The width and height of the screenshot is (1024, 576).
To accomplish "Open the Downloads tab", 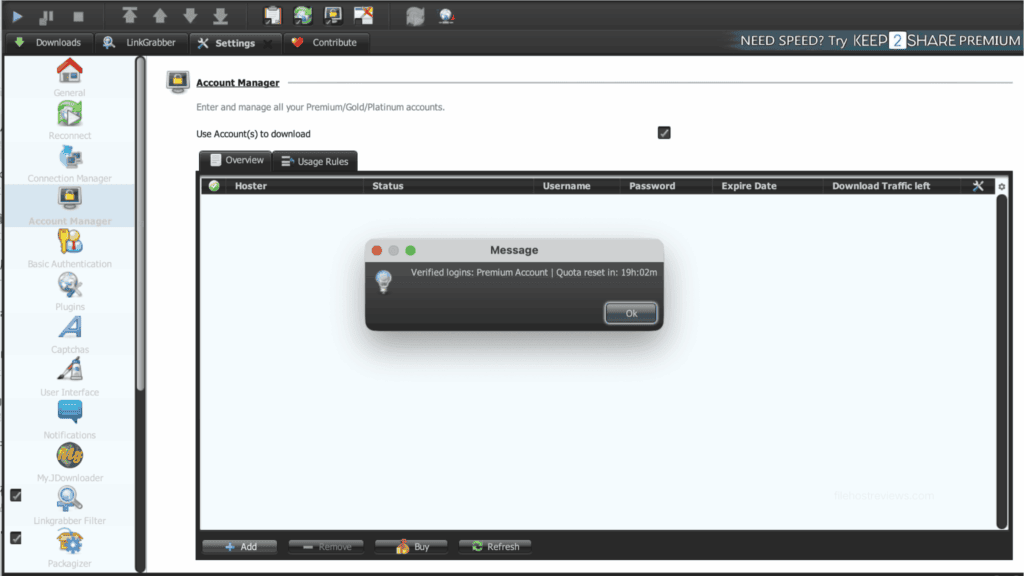I will [x=48, y=42].
